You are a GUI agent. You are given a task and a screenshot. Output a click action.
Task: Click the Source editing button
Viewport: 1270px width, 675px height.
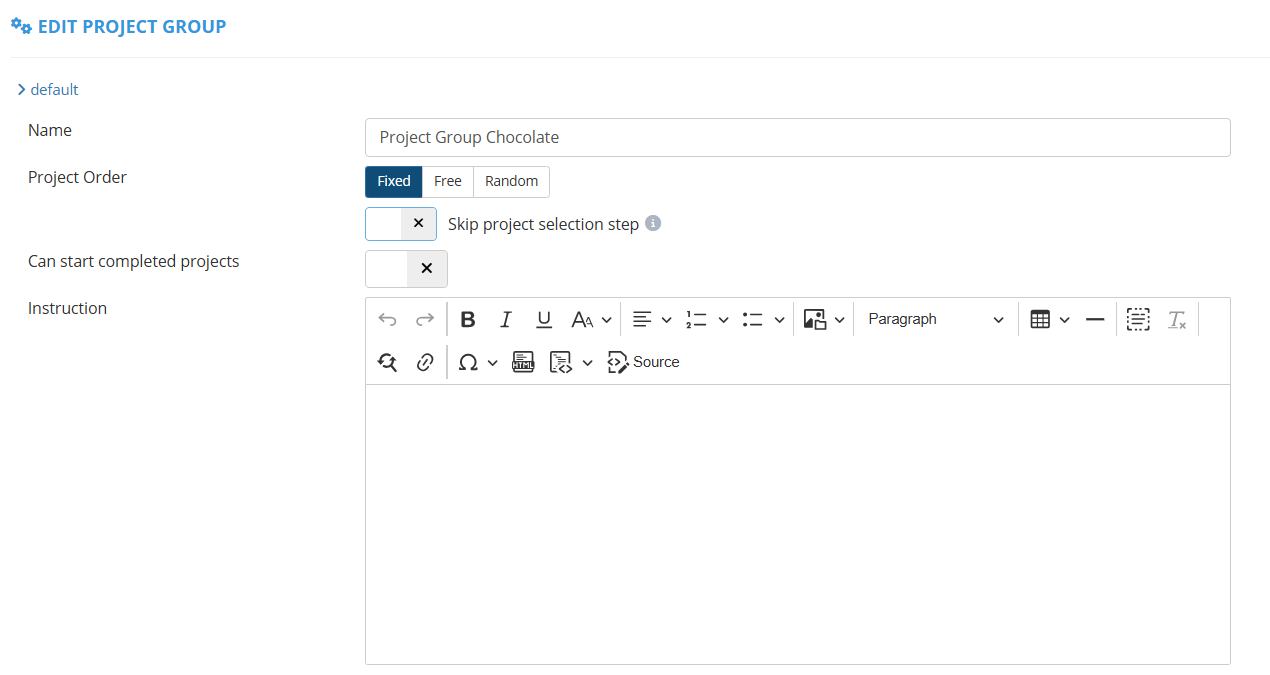644,362
